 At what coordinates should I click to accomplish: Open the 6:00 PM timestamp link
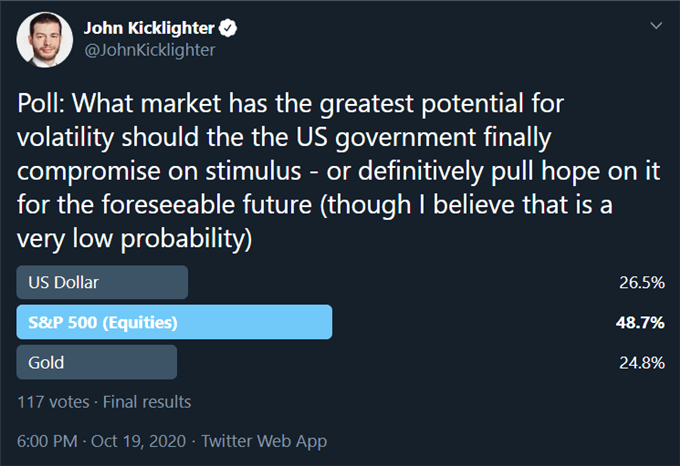pos(47,441)
